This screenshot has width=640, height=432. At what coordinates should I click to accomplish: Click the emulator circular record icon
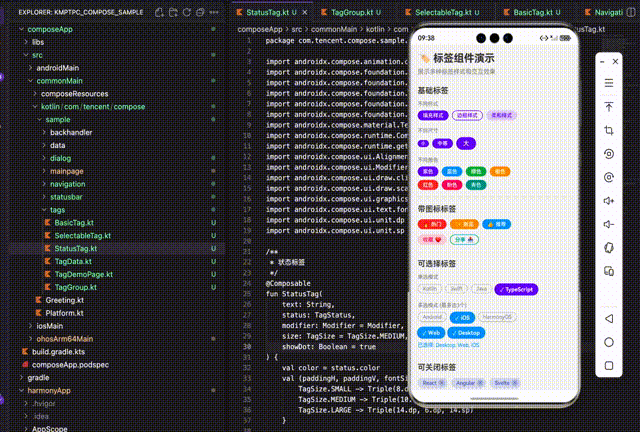[609, 154]
